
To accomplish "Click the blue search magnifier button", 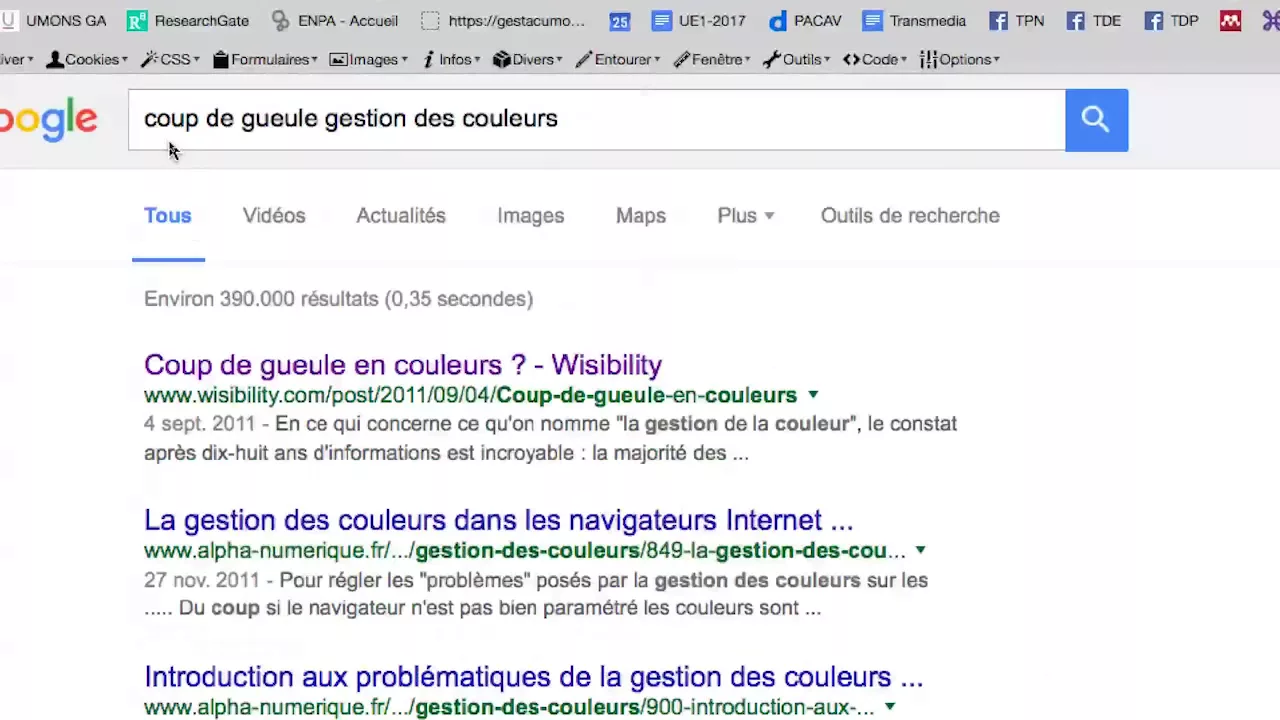I will tap(1096, 120).
